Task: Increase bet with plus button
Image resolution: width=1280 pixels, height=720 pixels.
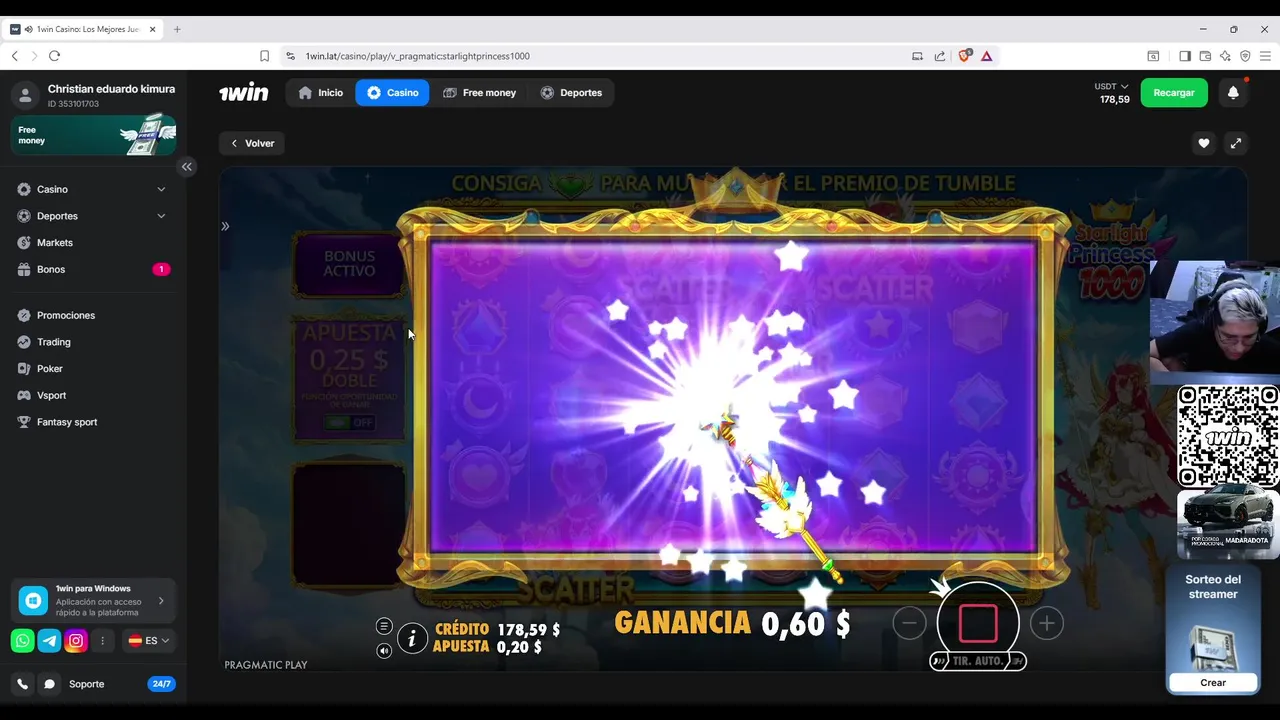Action: pos(1046,624)
